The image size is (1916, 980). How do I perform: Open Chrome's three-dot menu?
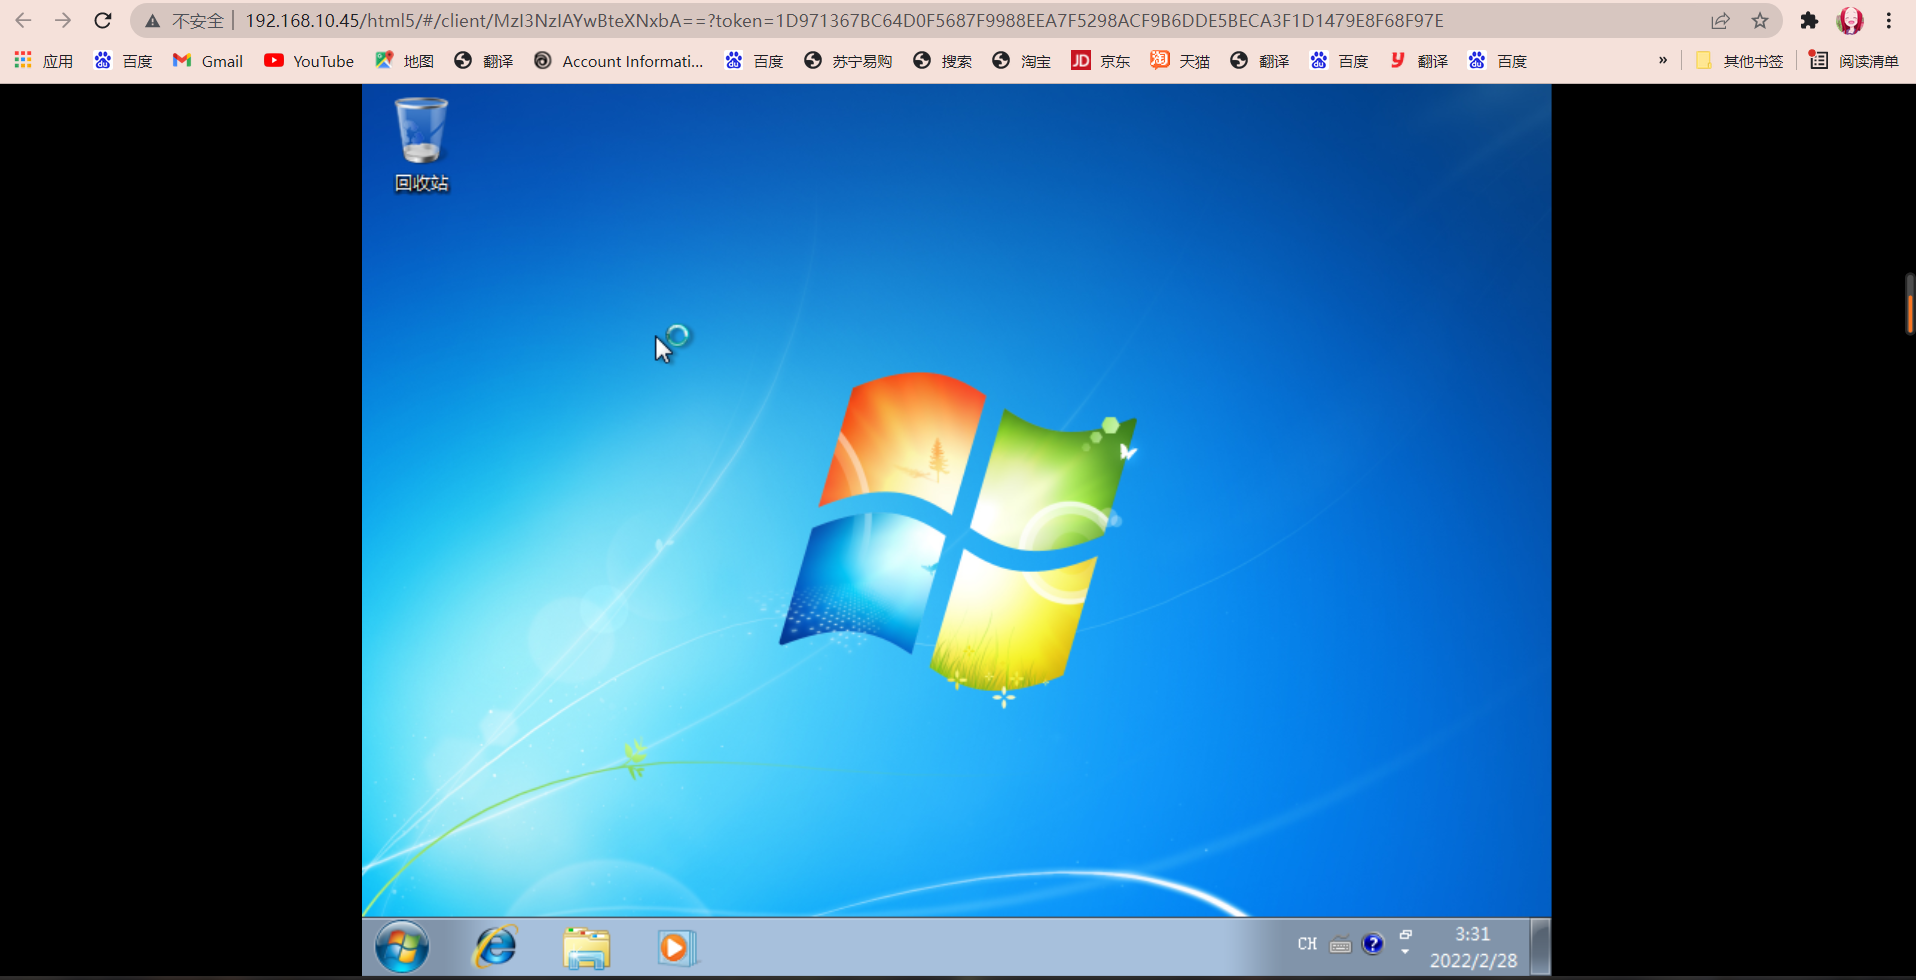1889,20
